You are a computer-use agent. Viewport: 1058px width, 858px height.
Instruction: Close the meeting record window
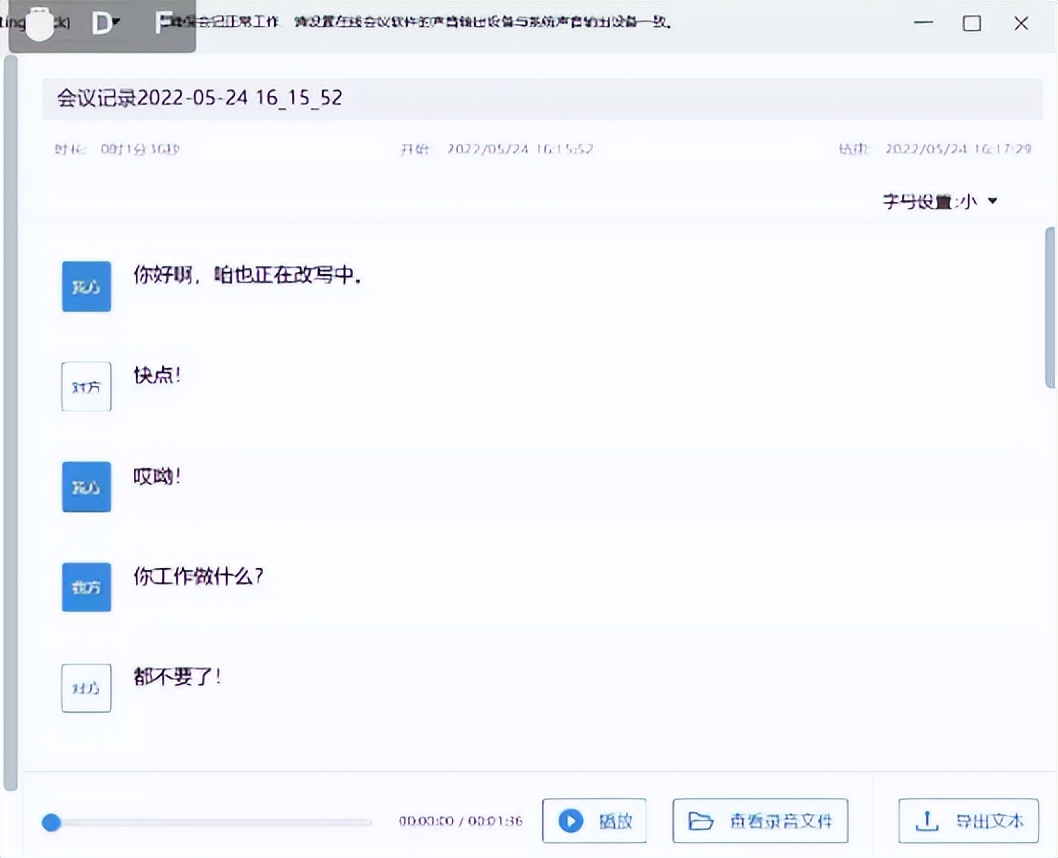[x=1021, y=23]
